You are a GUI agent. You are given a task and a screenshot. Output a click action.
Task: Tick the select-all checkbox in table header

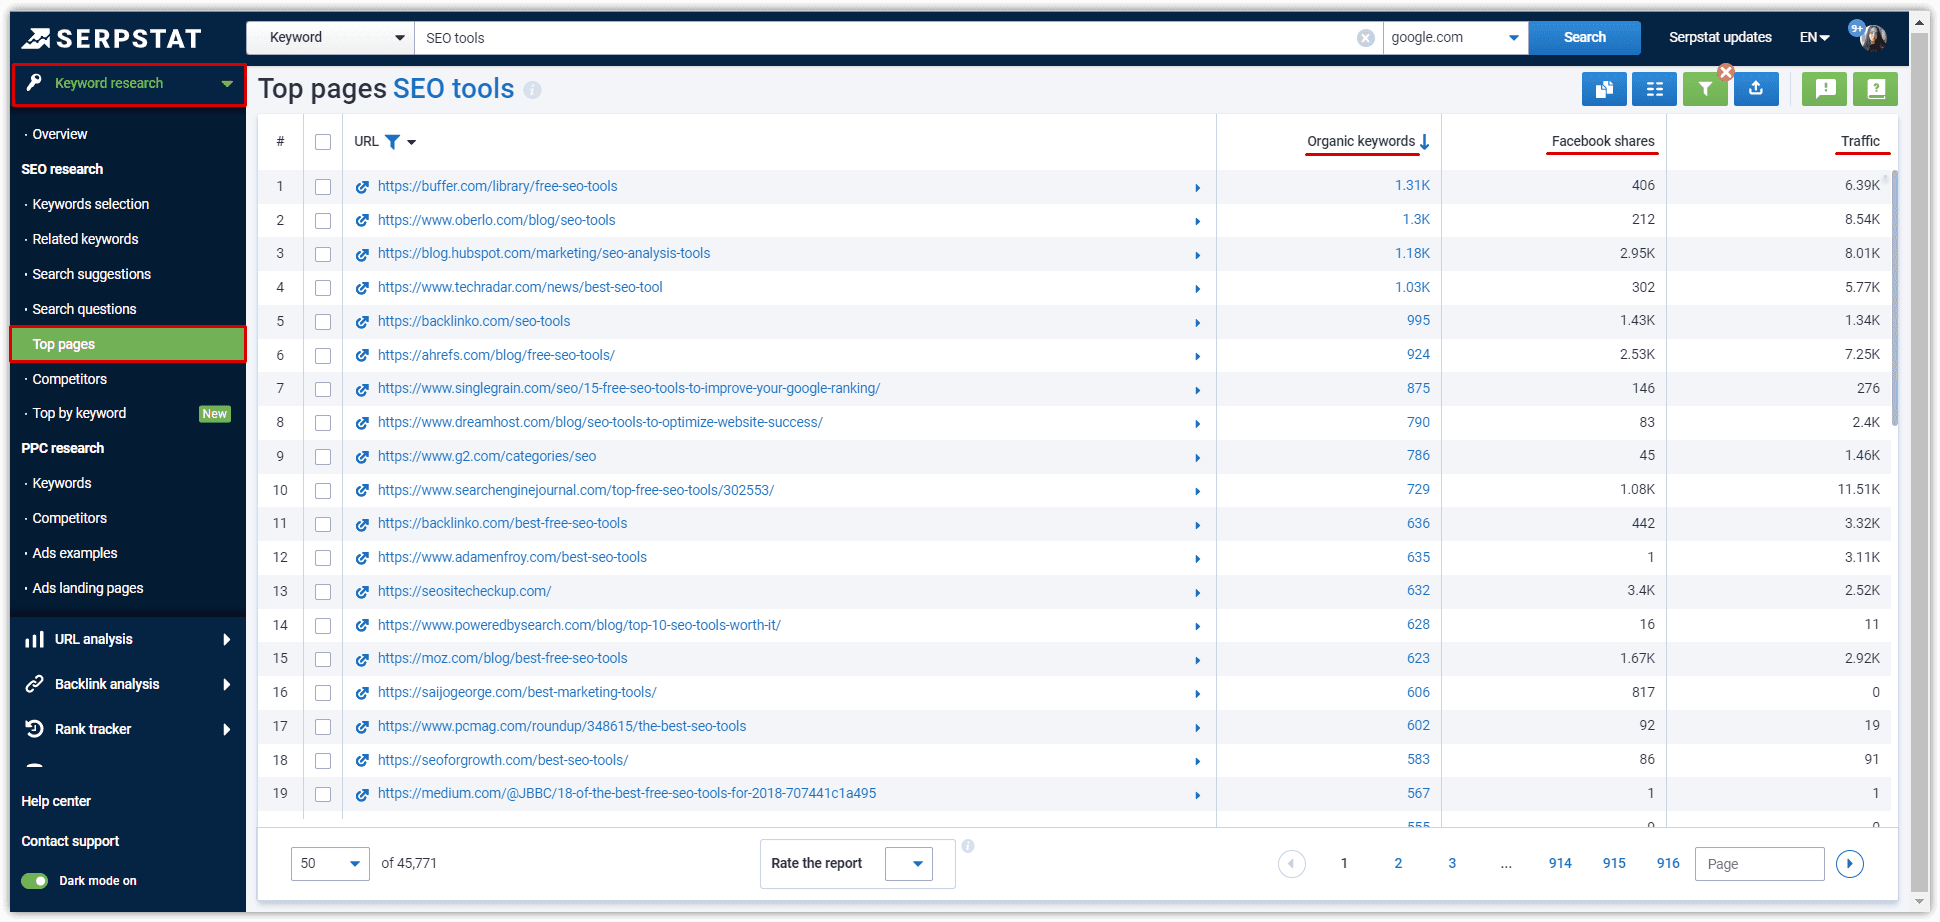323,142
